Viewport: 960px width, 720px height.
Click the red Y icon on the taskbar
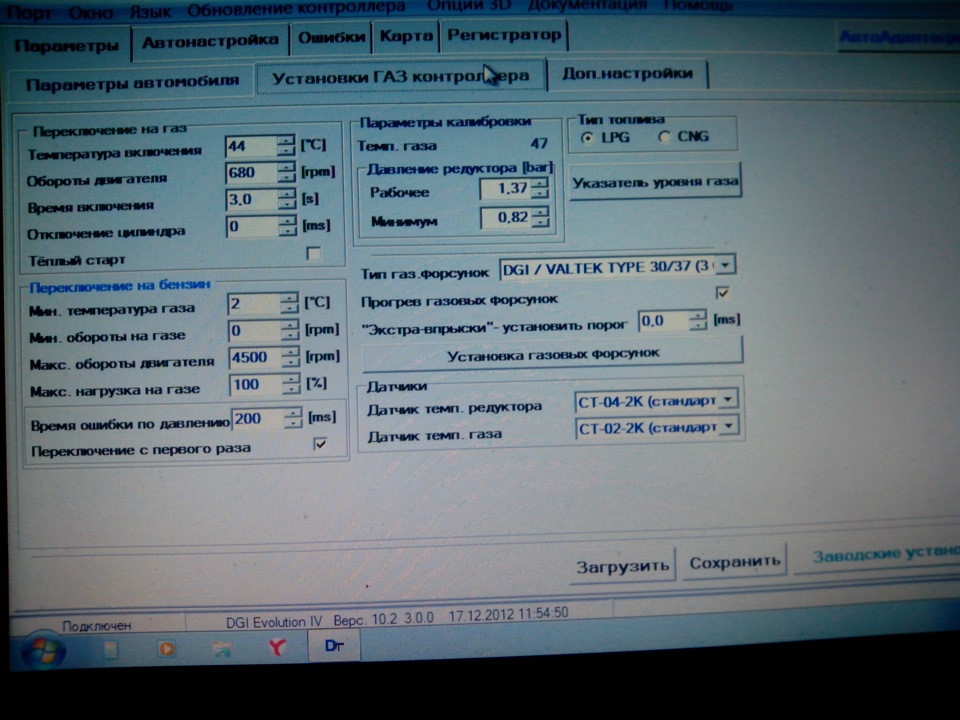(x=278, y=648)
